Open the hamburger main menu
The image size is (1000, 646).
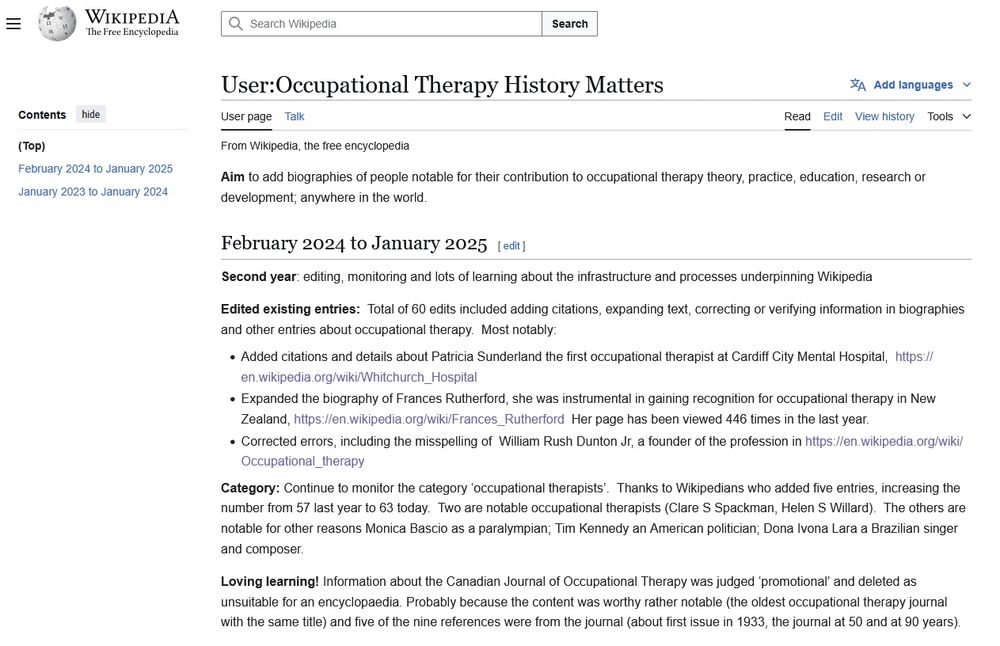pyautogui.click(x=13, y=24)
